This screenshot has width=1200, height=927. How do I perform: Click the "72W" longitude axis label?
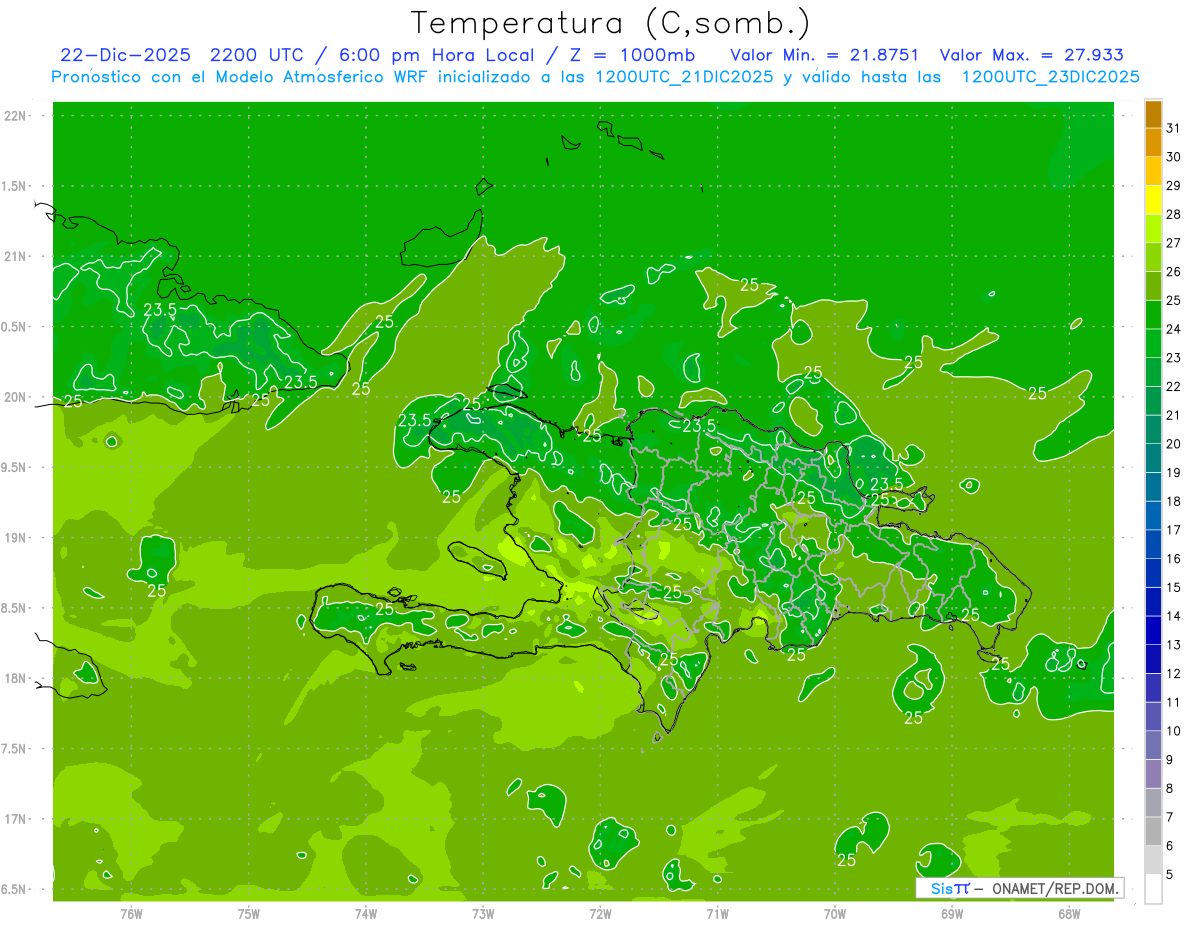coord(600,914)
